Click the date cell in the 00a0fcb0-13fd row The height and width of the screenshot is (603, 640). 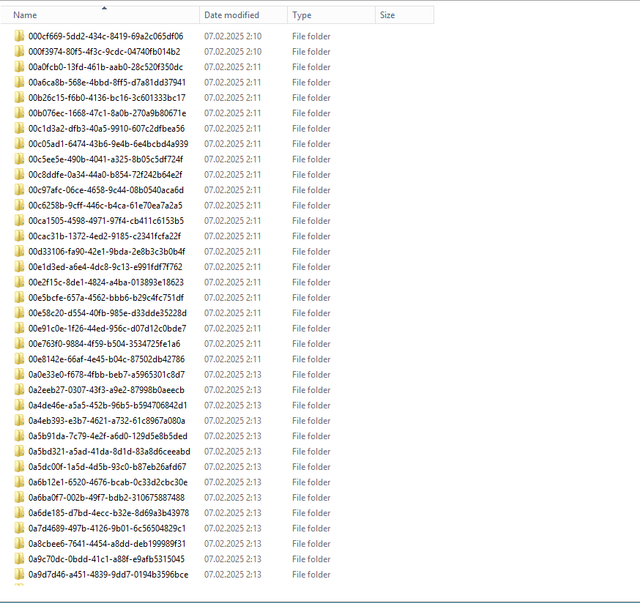coord(233,67)
